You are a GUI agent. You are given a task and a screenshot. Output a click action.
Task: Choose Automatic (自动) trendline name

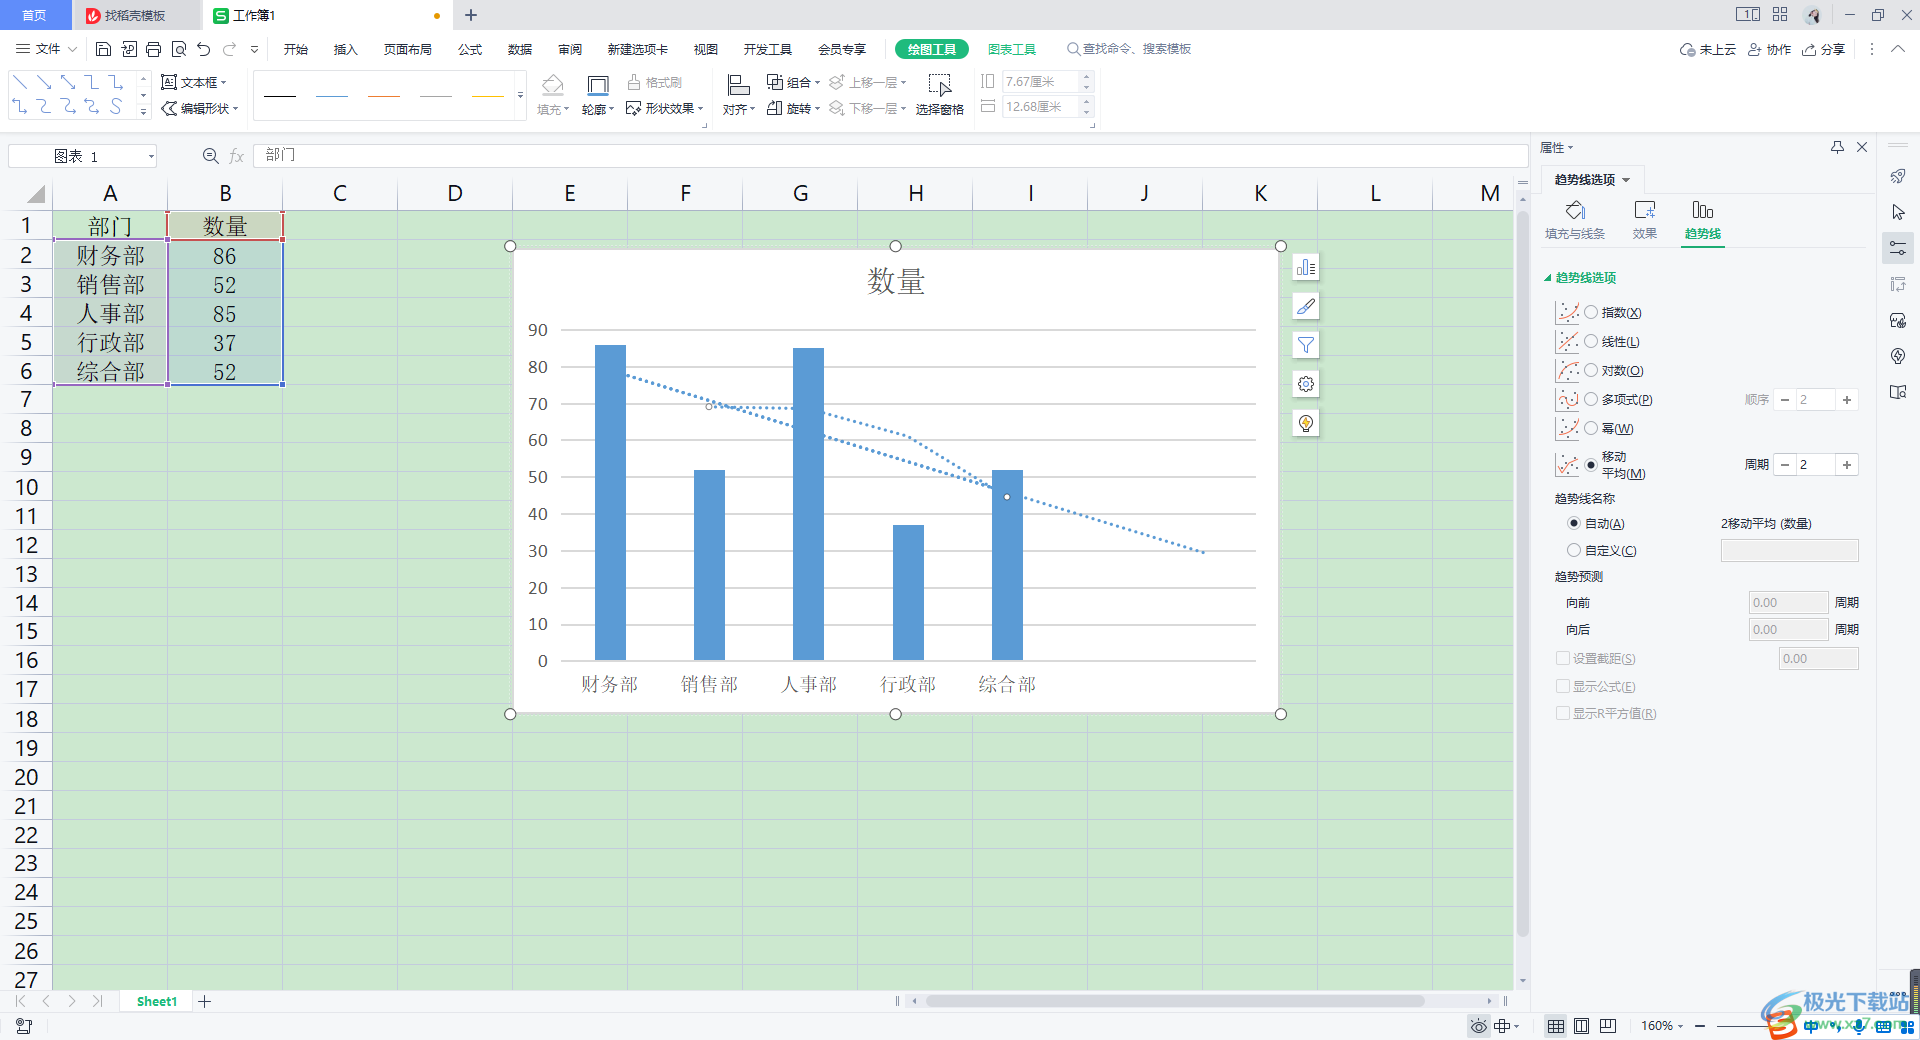pyautogui.click(x=1574, y=524)
